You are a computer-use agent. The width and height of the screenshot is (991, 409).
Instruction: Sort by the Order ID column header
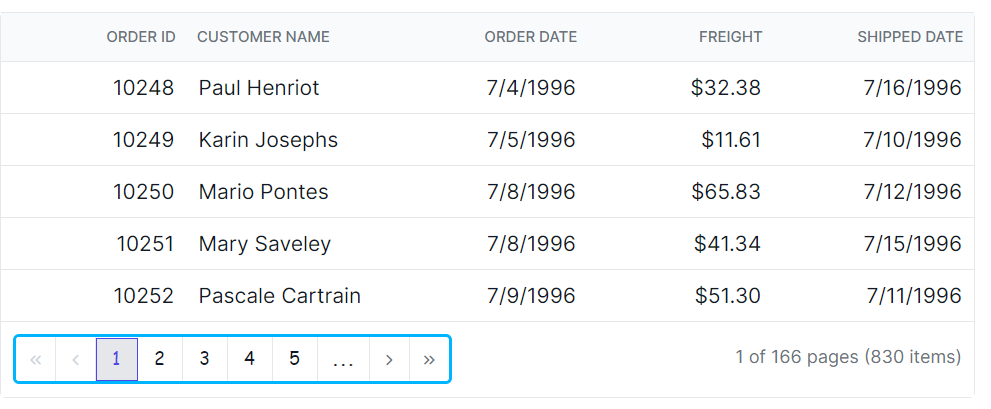pyautogui.click(x=141, y=37)
